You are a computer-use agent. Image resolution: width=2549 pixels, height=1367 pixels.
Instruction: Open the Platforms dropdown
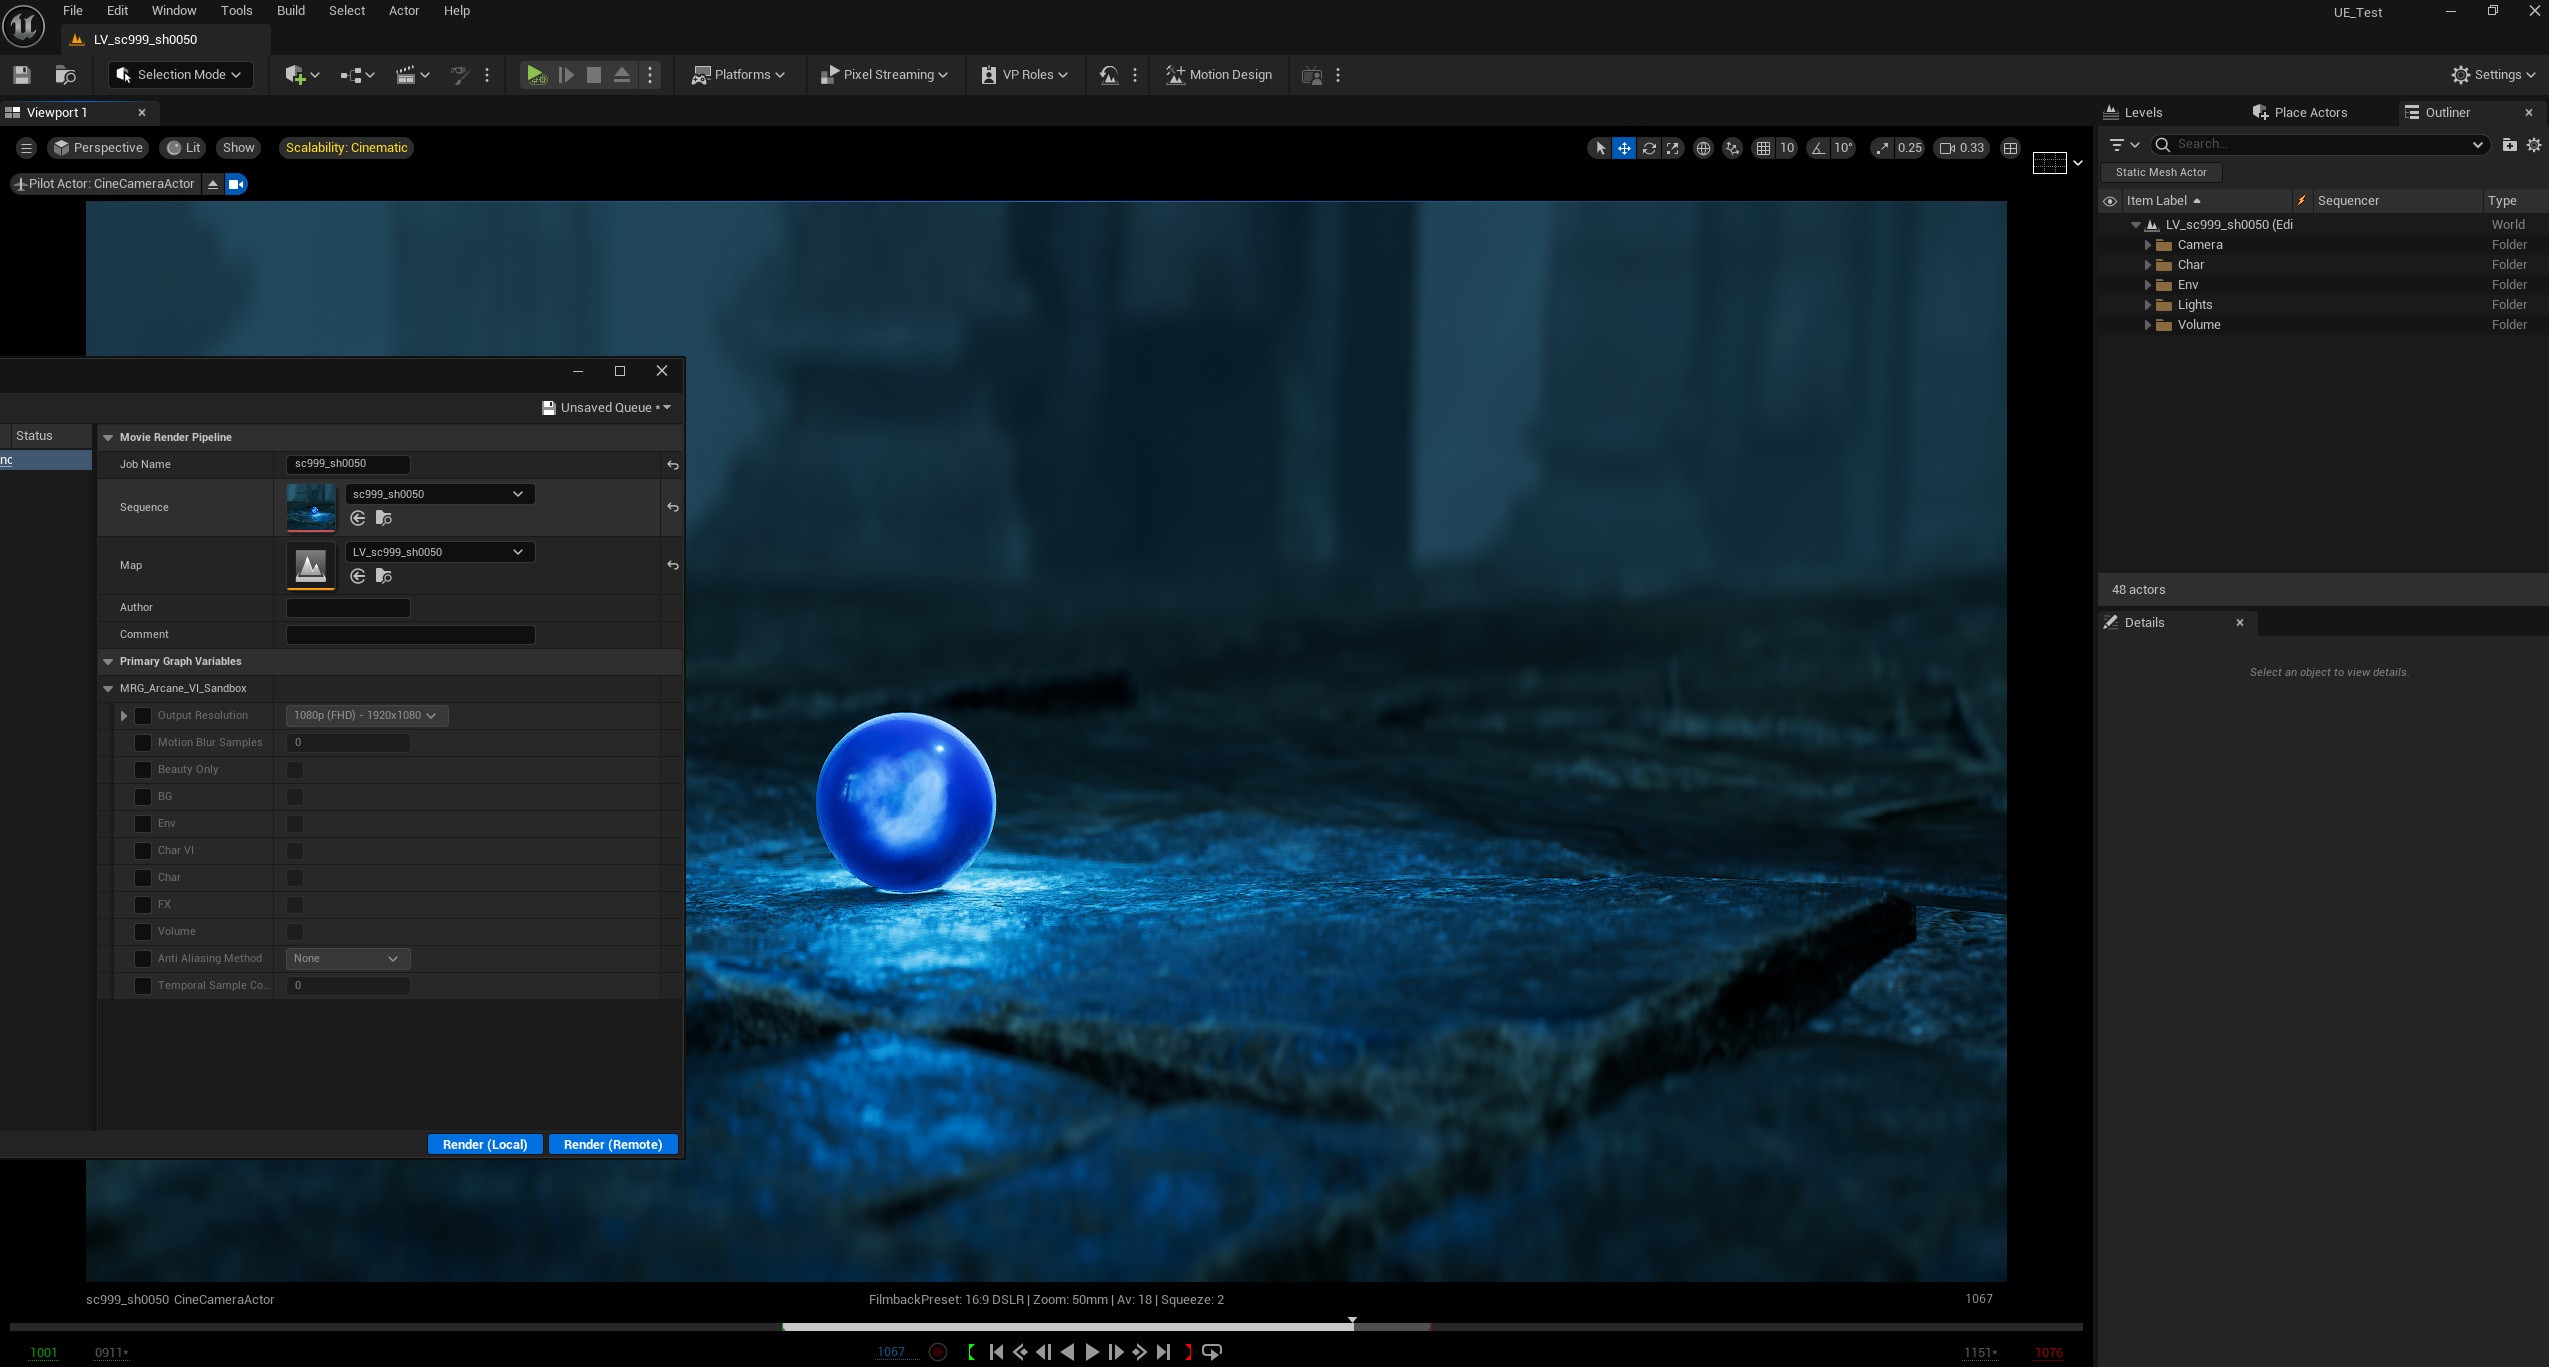coord(739,75)
